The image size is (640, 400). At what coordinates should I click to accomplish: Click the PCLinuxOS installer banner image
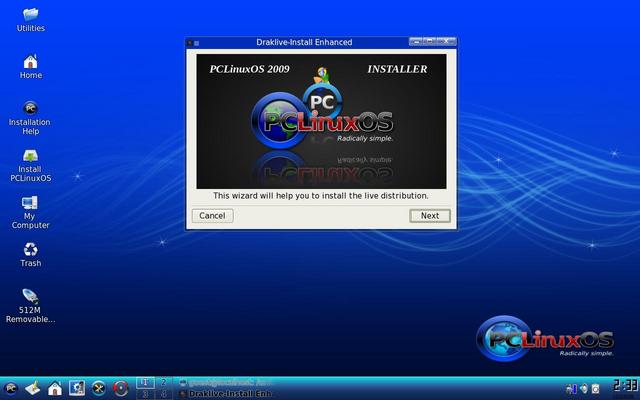pyautogui.click(x=321, y=121)
